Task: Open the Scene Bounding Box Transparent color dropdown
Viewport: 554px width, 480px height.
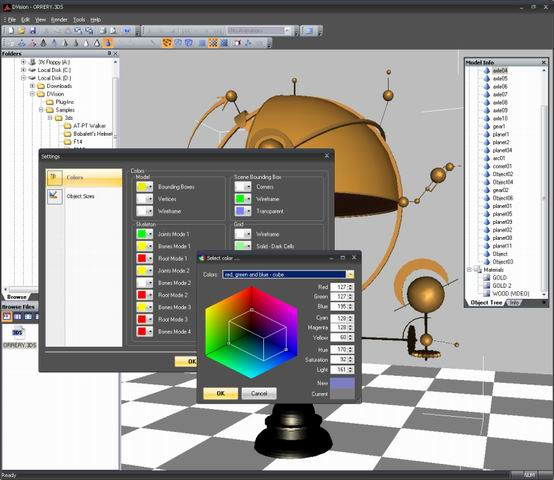Action: coord(248,211)
